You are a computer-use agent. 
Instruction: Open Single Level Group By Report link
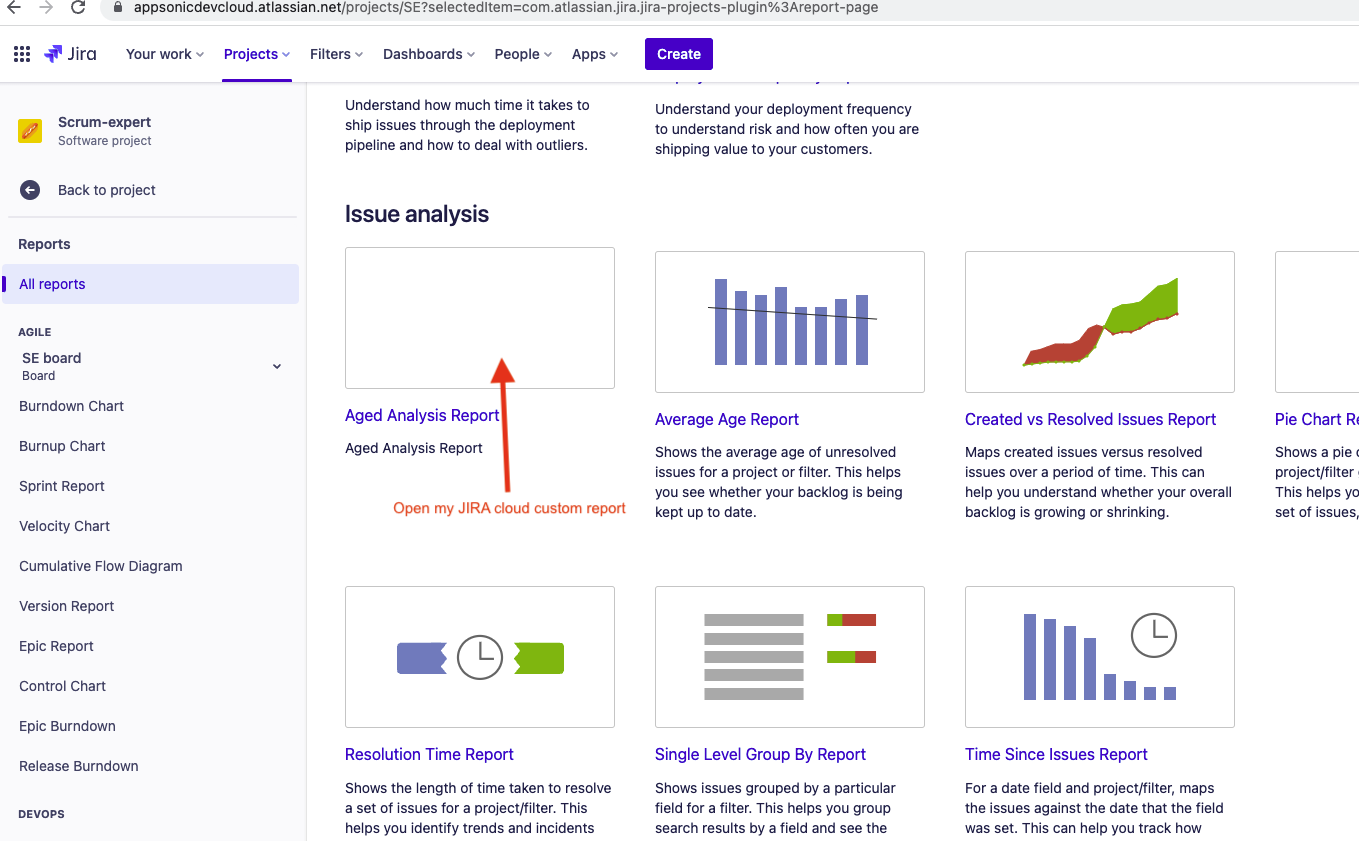pyautogui.click(x=760, y=754)
